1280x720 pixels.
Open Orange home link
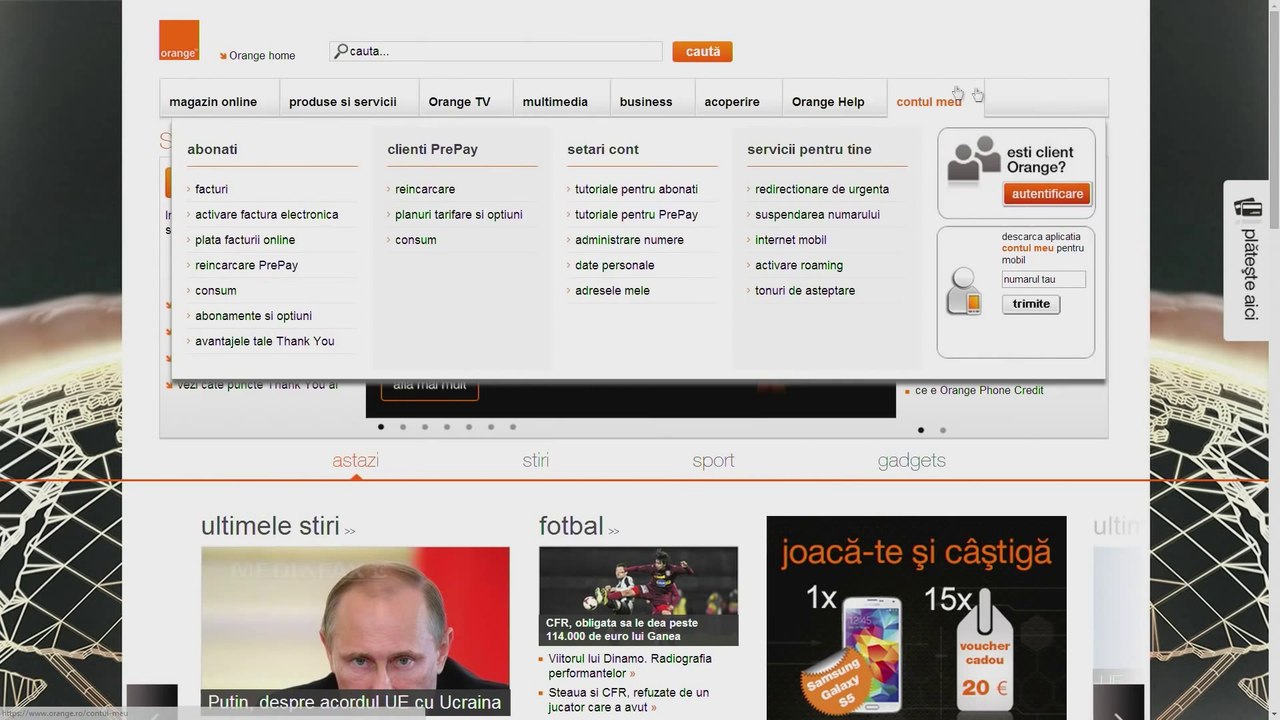pyautogui.click(x=262, y=56)
